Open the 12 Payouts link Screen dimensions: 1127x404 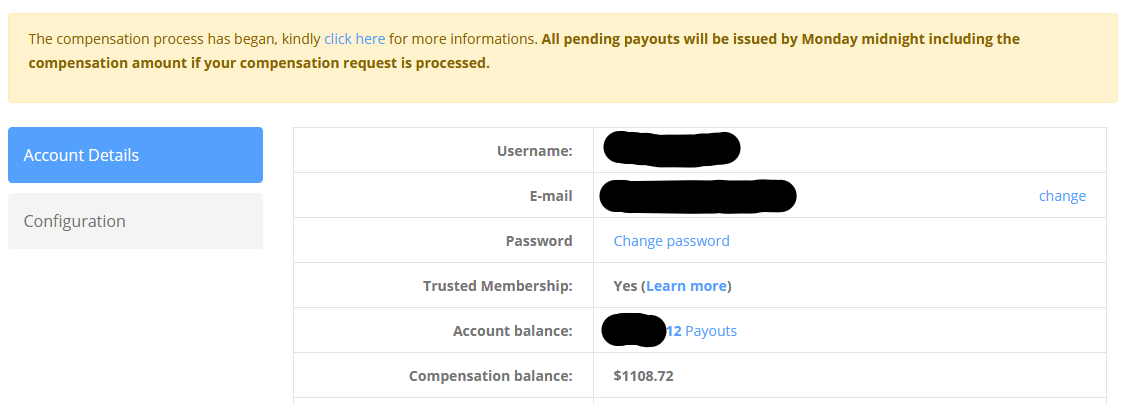(702, 331)
